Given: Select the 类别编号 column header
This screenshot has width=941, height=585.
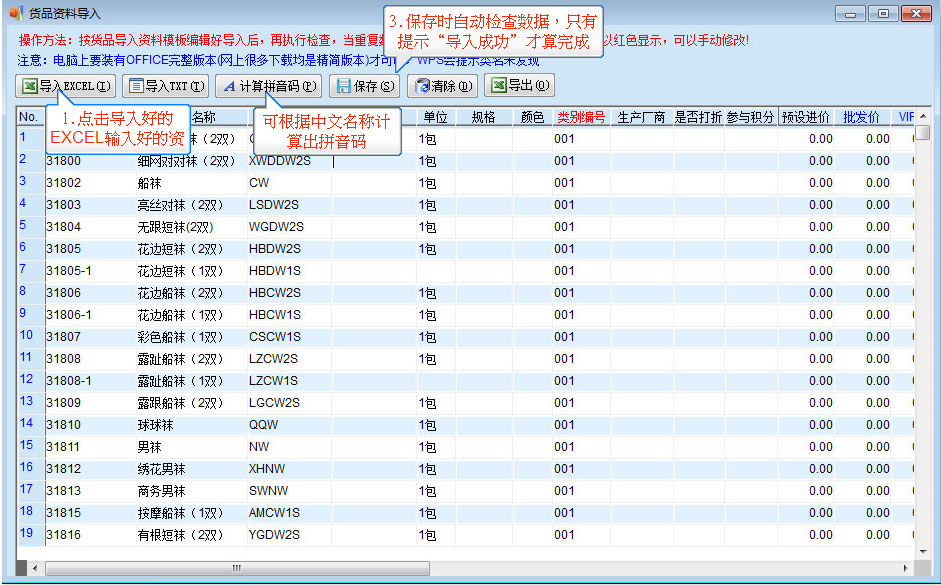Looking at the screenshot, I should [x=580, y=117].
